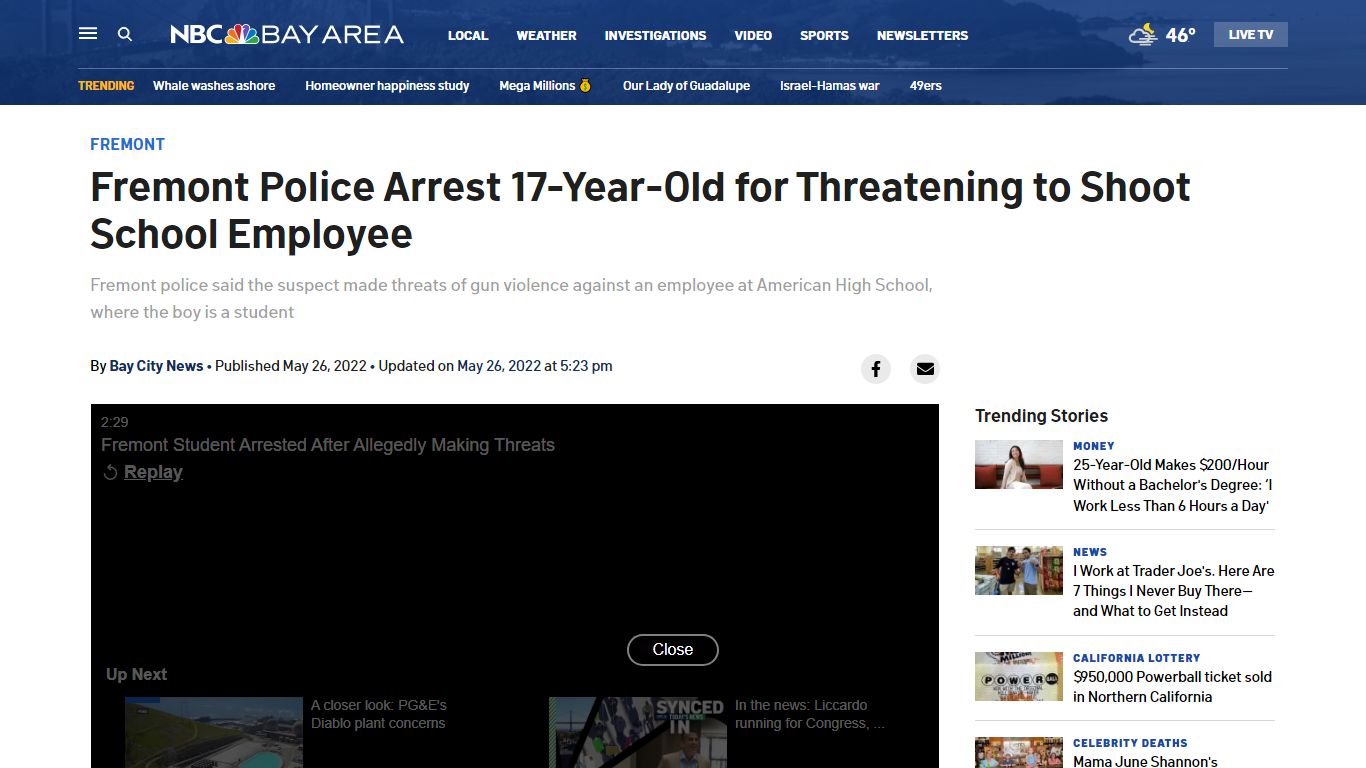
Task: Open the INVESTIGATIONS menu item
Action: point(655,35)
